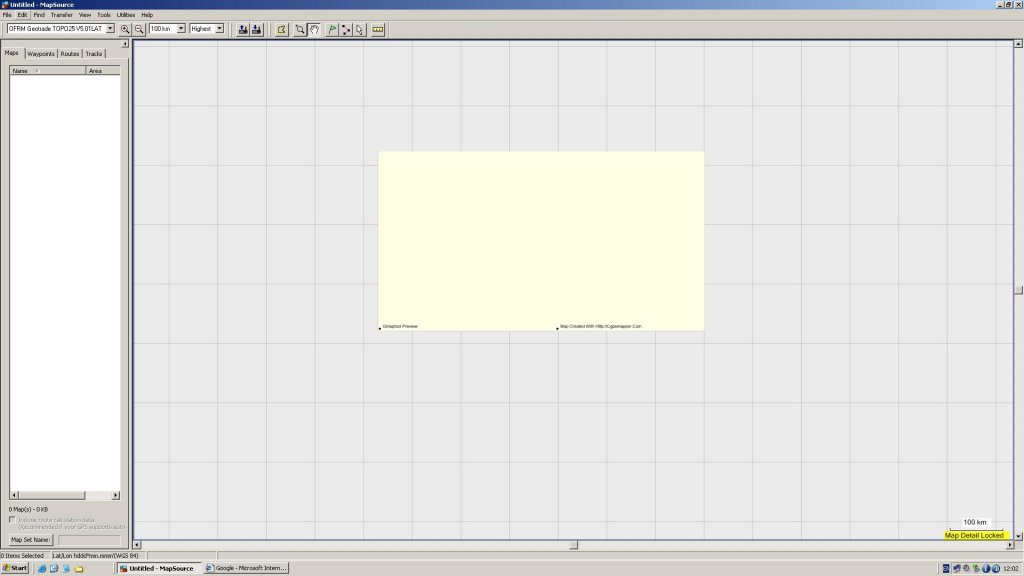
Task: Open the Find menu
Action: [x=39, y=14]
